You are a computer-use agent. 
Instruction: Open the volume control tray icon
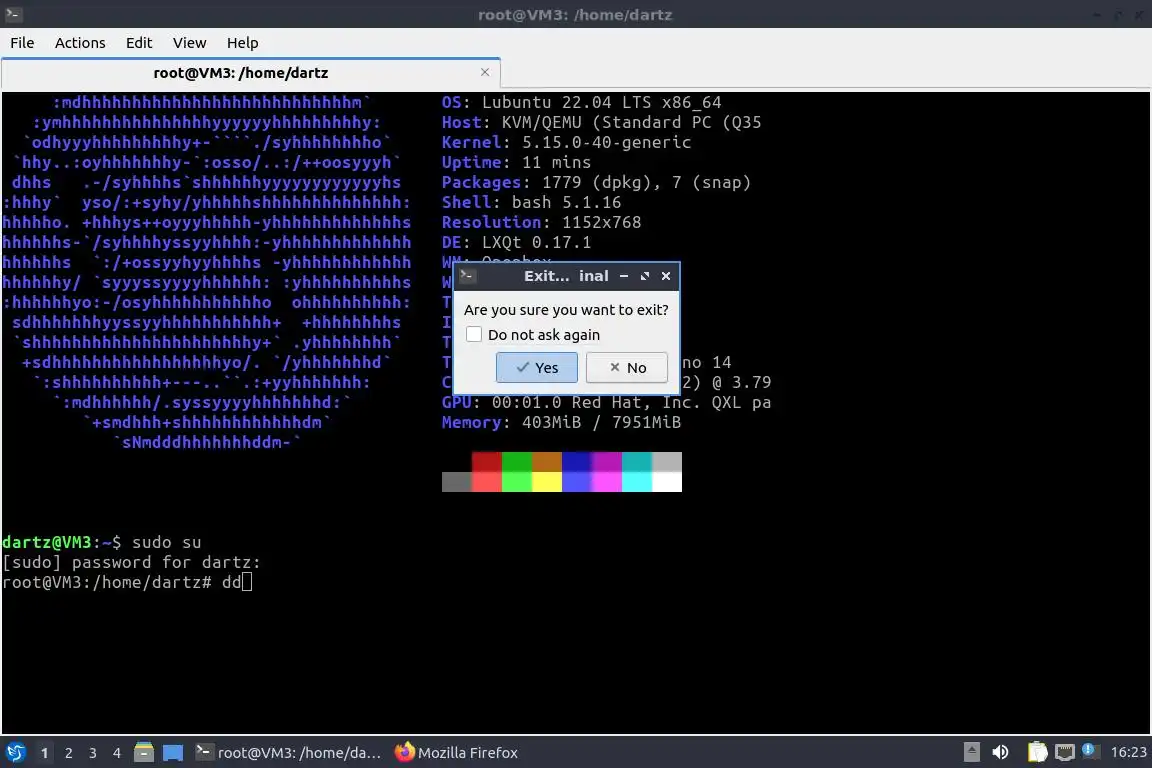1000,752
